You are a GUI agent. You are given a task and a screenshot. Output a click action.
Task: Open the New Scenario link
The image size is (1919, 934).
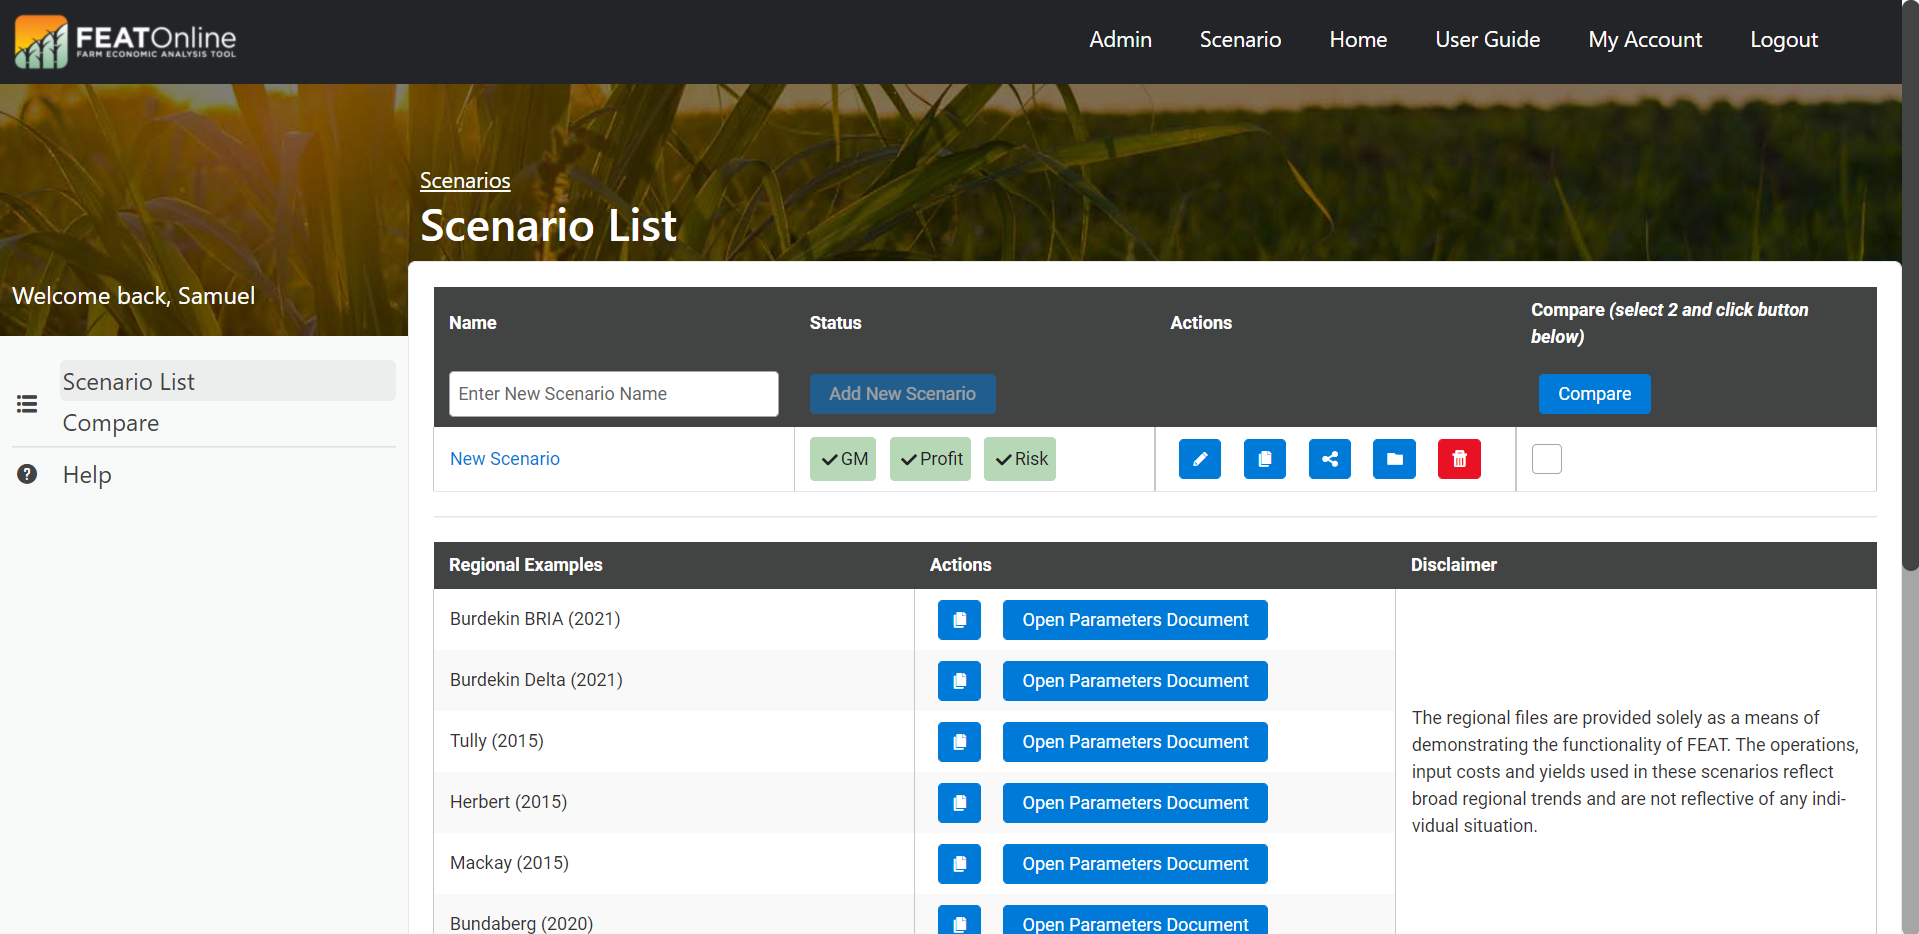tap(505, 459)
